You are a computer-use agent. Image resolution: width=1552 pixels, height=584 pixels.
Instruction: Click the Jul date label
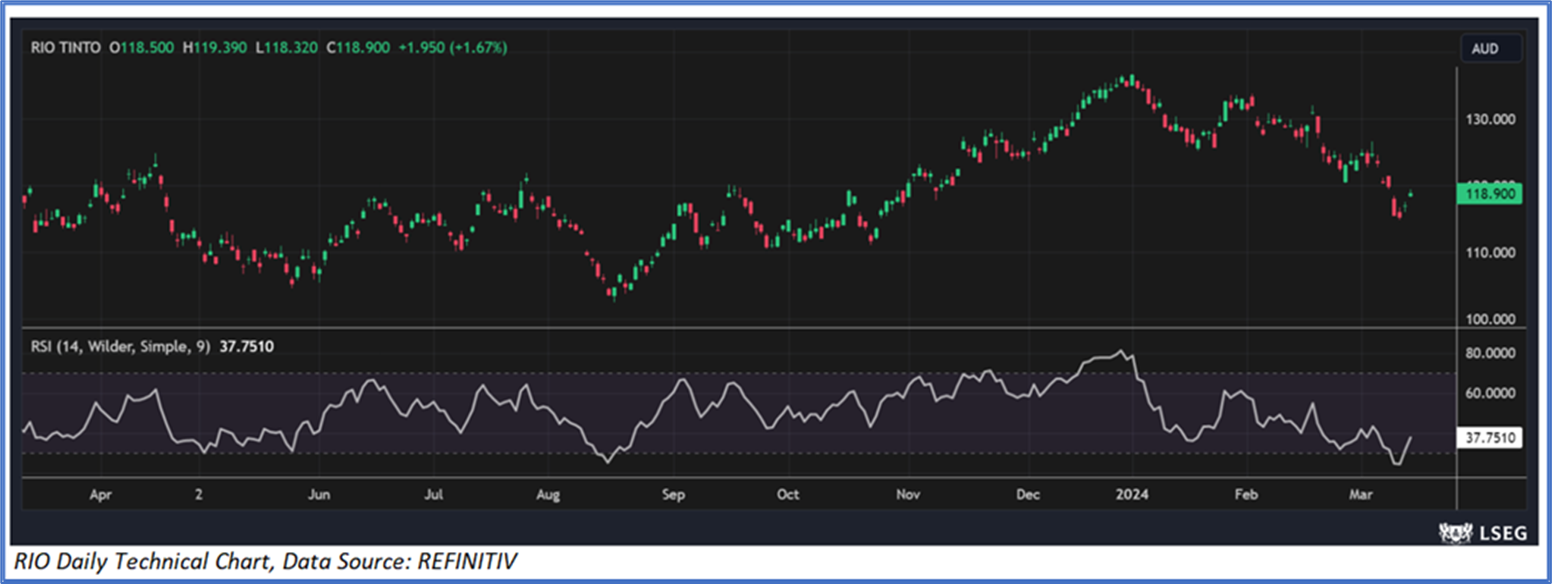434,494
